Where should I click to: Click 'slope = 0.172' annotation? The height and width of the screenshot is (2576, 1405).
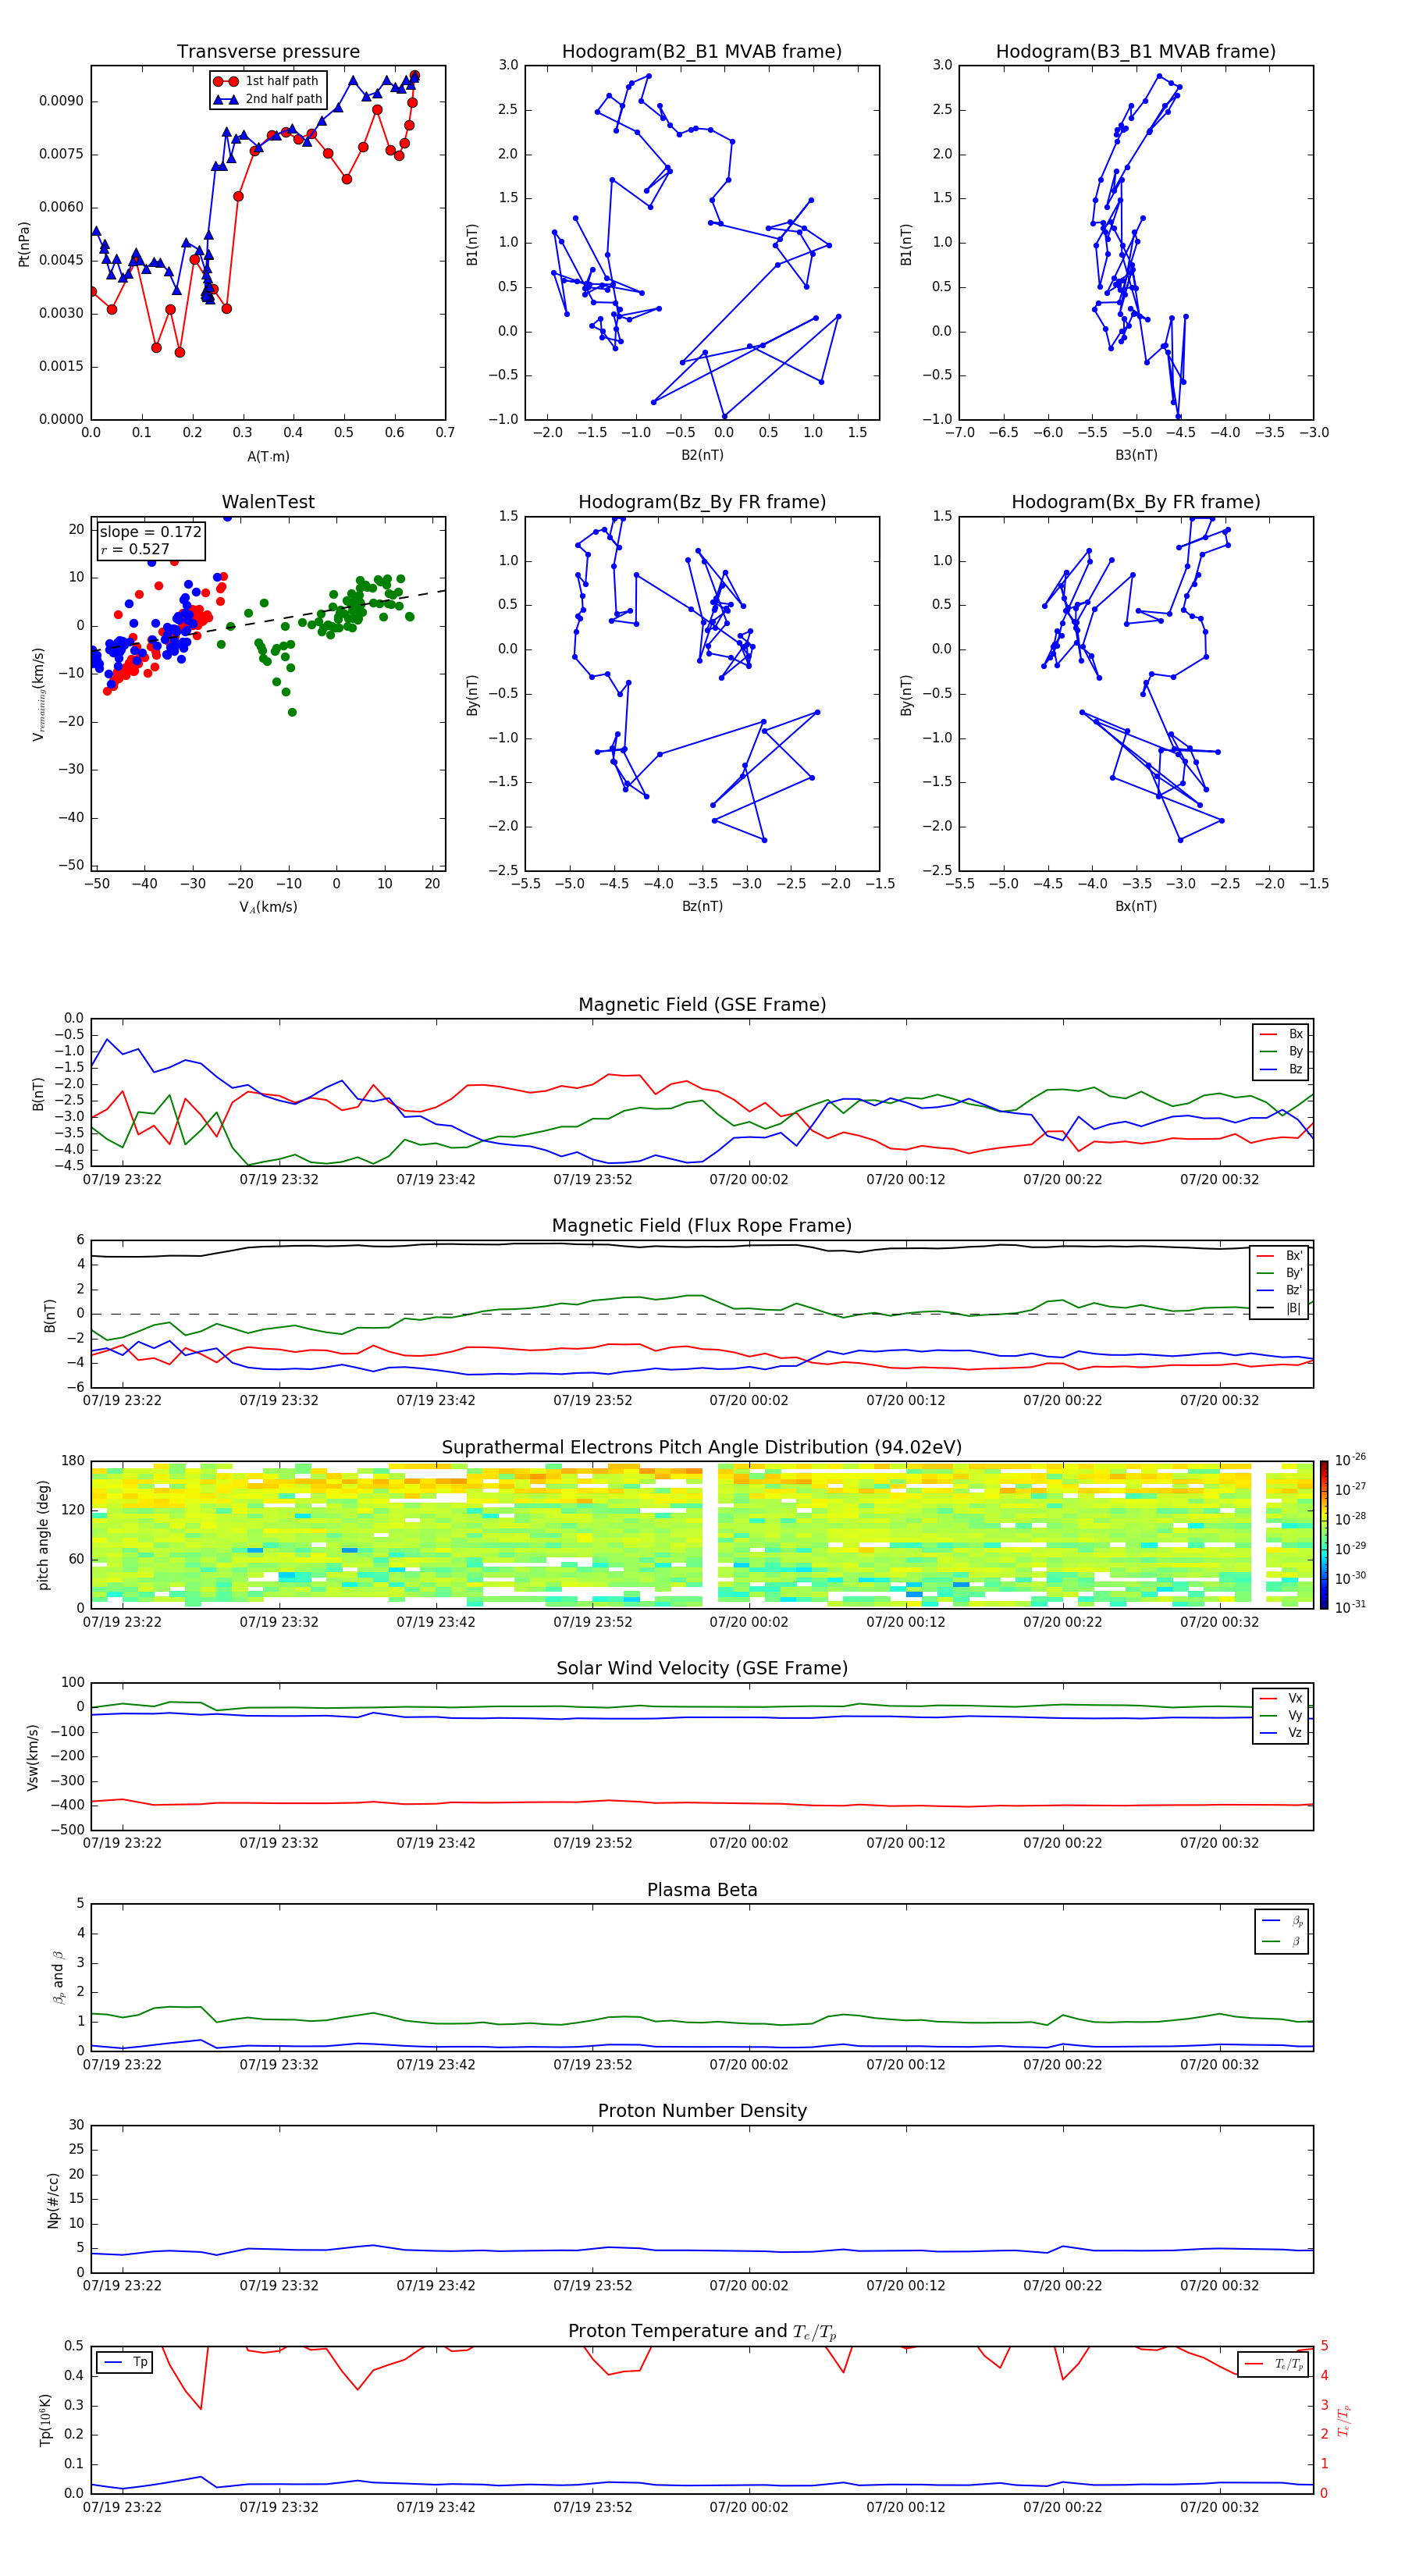150,532
